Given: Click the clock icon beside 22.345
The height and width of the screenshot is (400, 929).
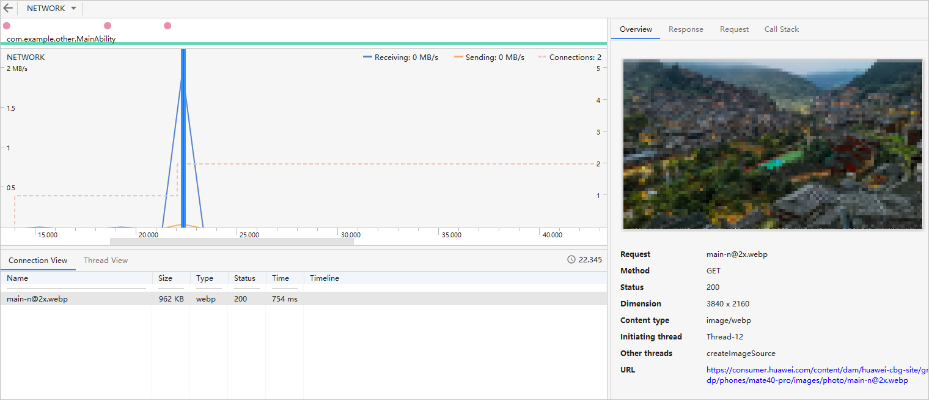Looking at the screenshot, I should pos(570,260).
